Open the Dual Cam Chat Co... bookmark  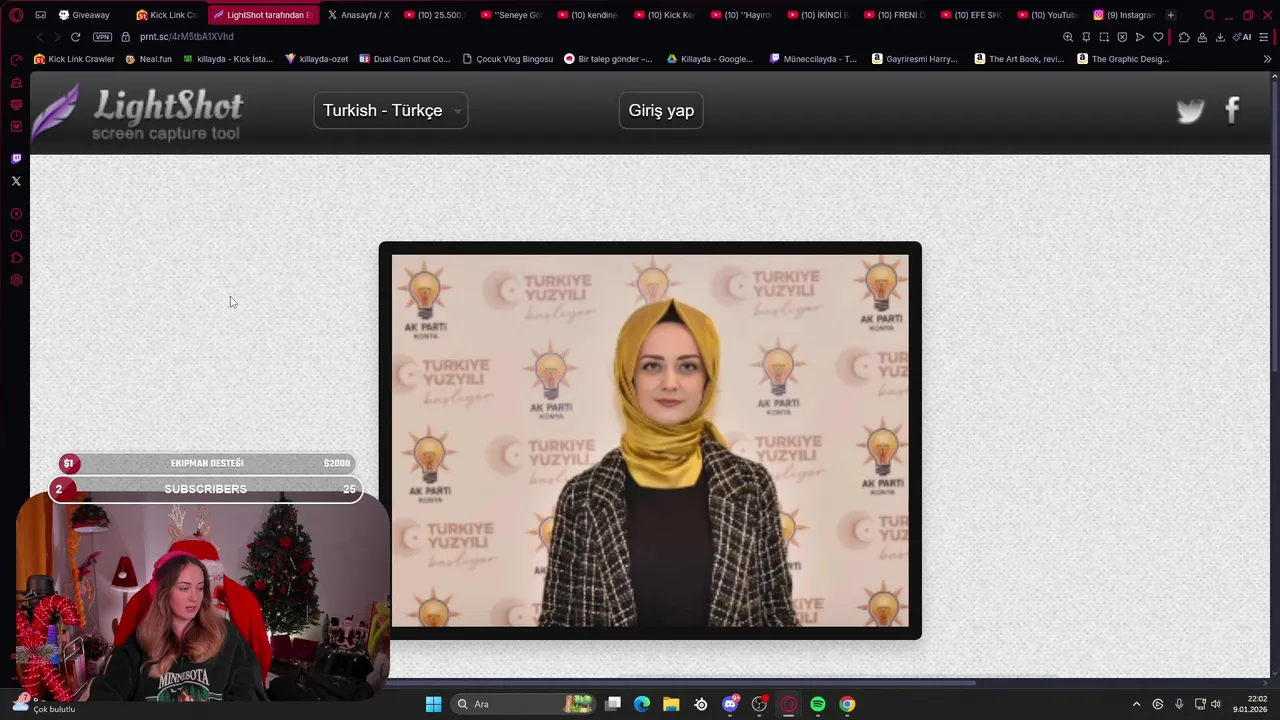[405, 59]
